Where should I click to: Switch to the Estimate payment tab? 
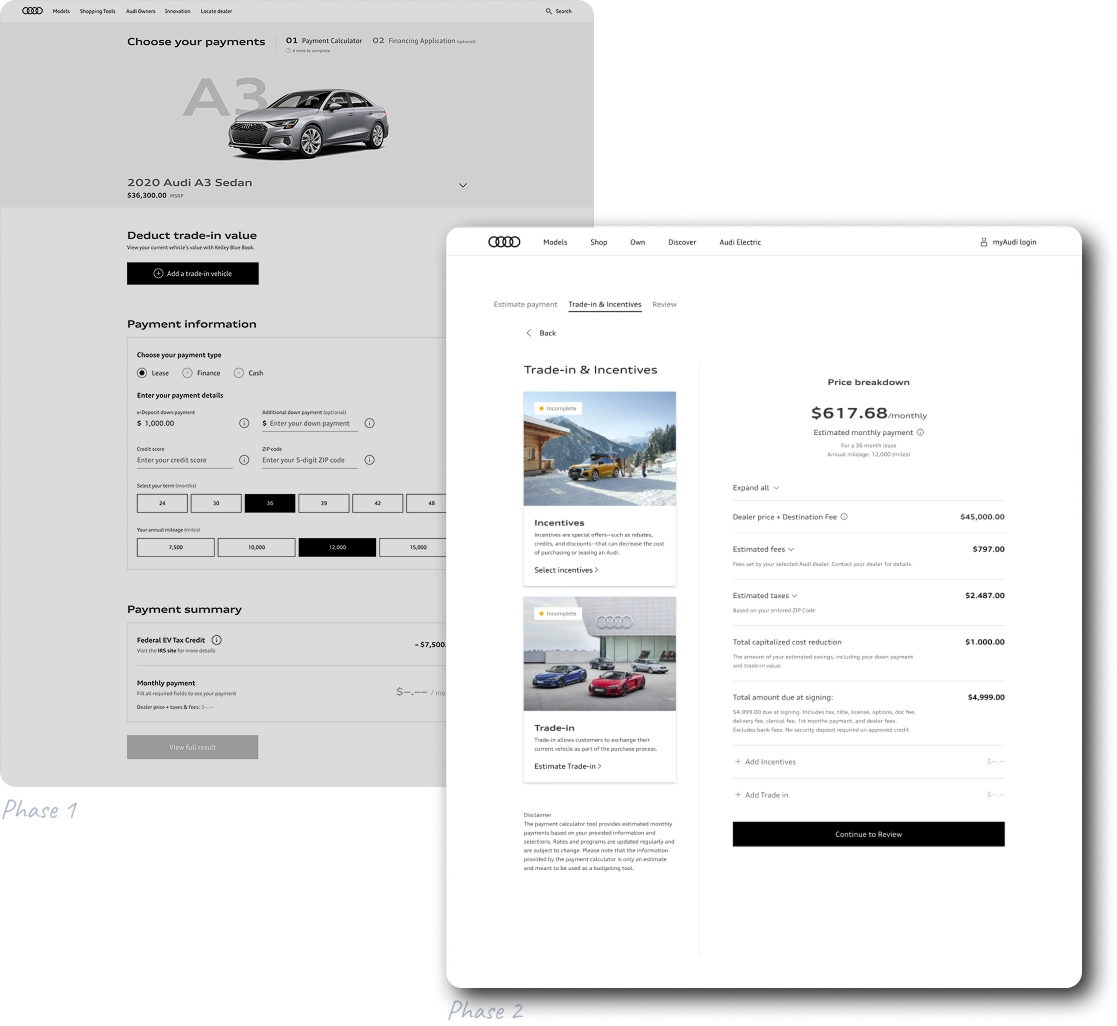click(x=525, y=304)
